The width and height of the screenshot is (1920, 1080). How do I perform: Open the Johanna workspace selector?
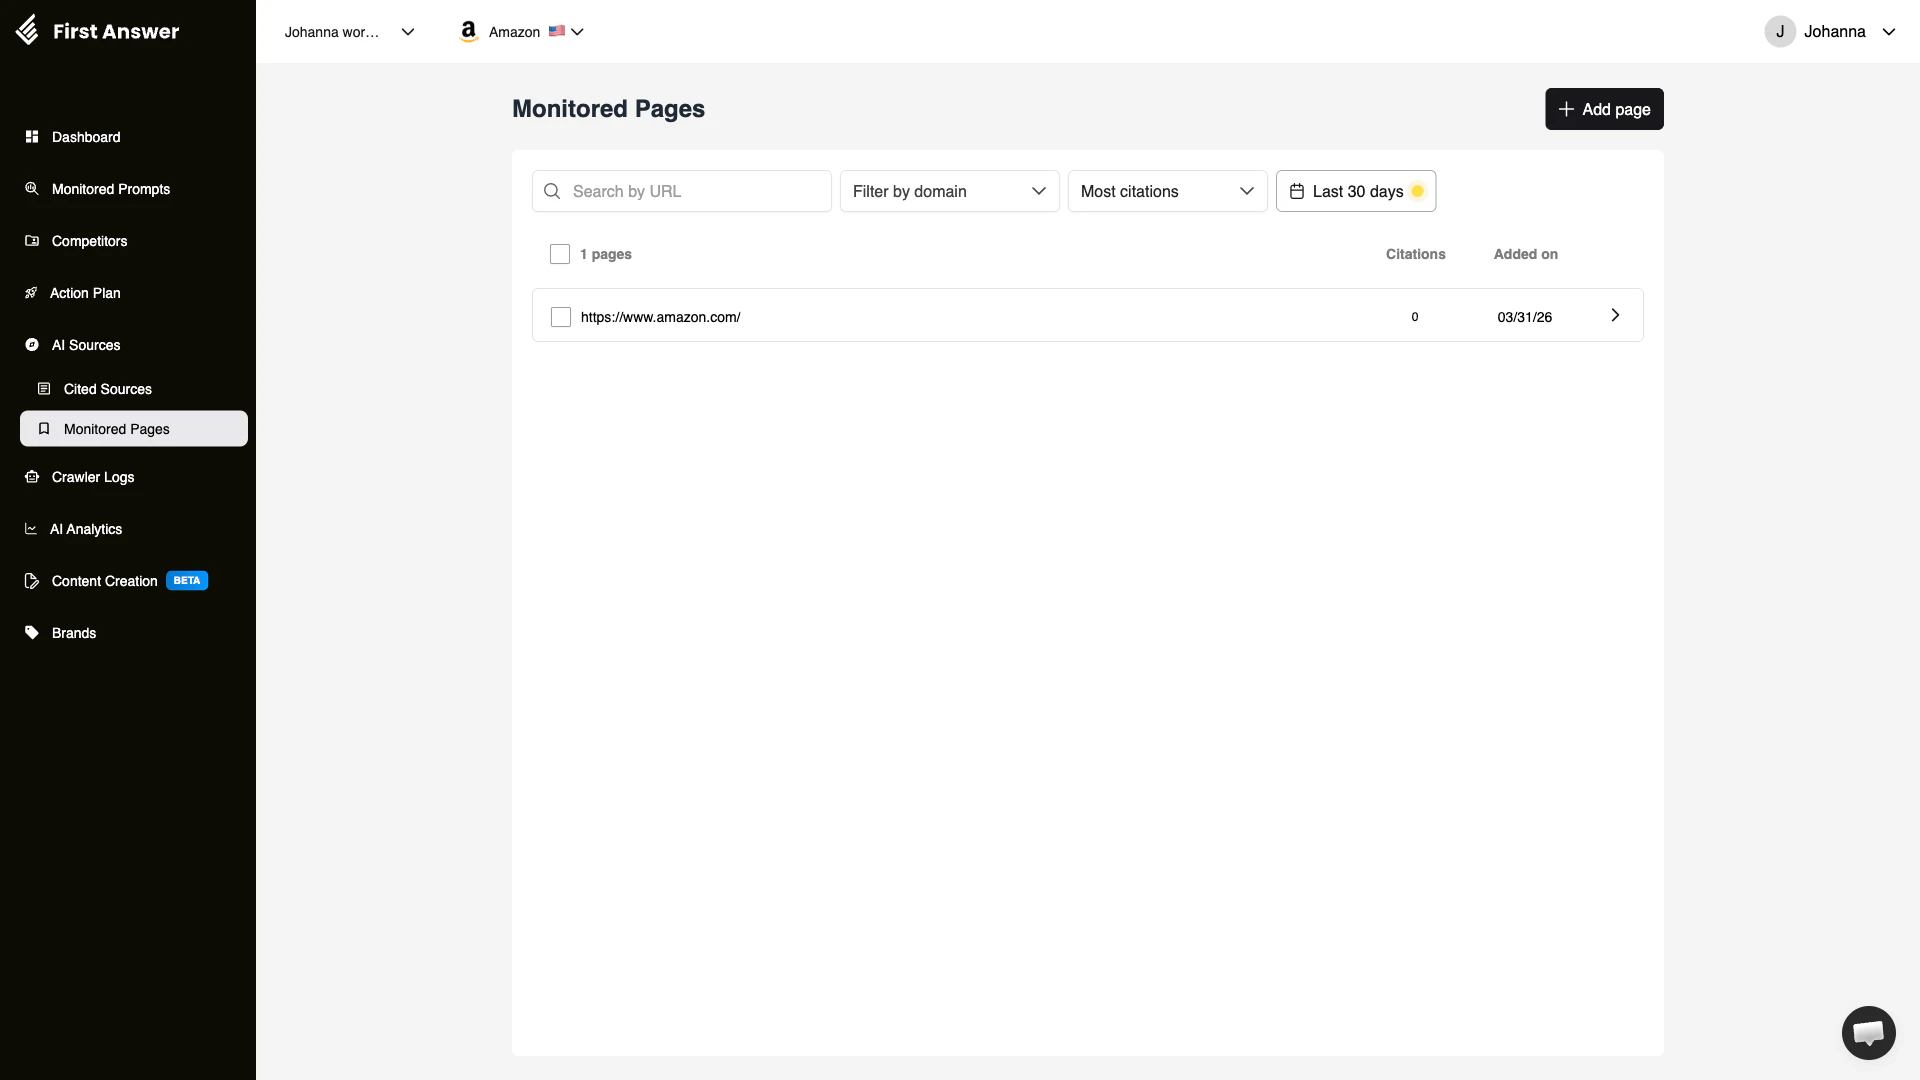[348, 31]
